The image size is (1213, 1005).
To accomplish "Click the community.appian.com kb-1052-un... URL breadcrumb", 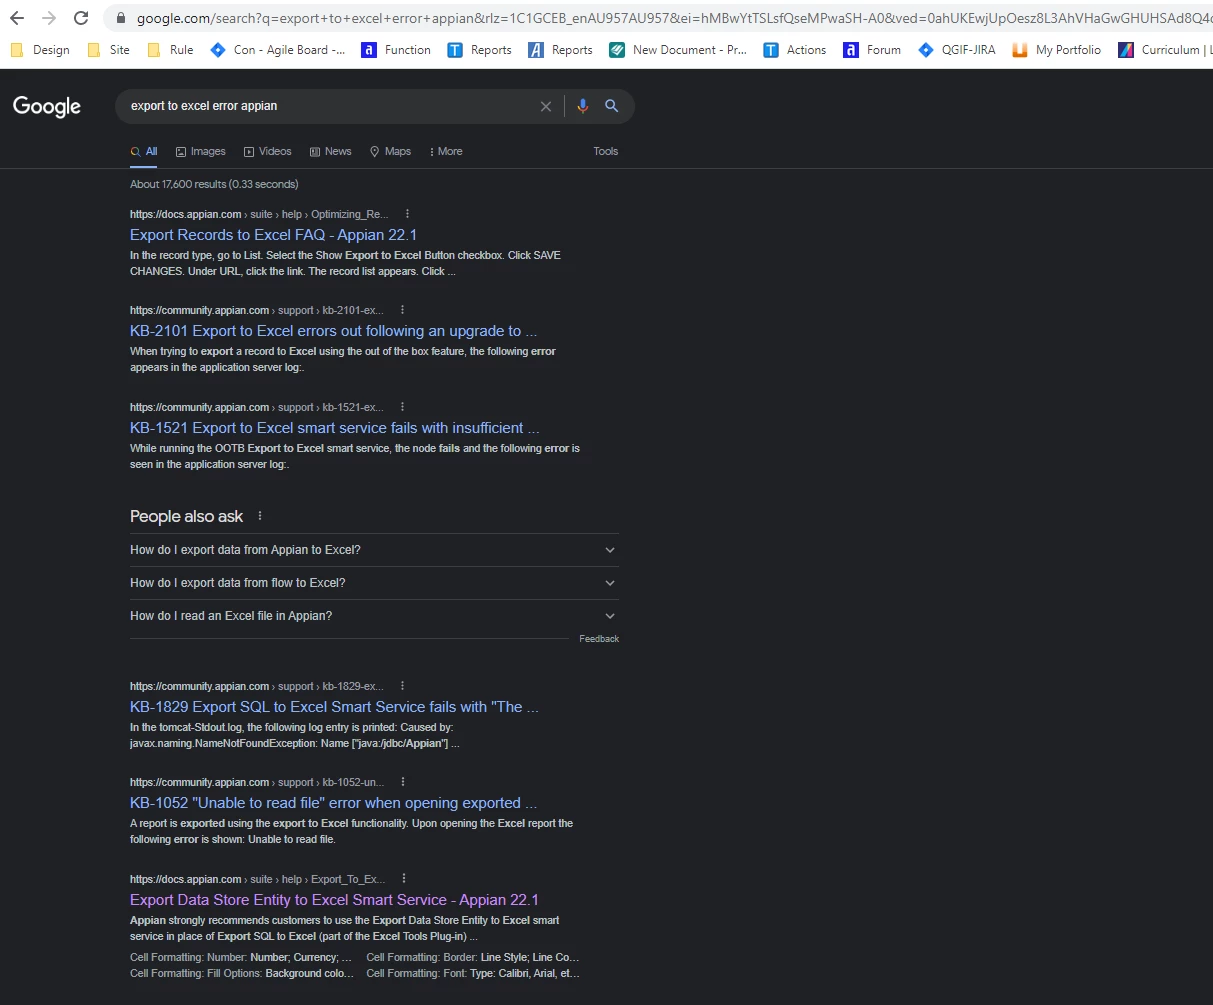I will tap(257, 782).
